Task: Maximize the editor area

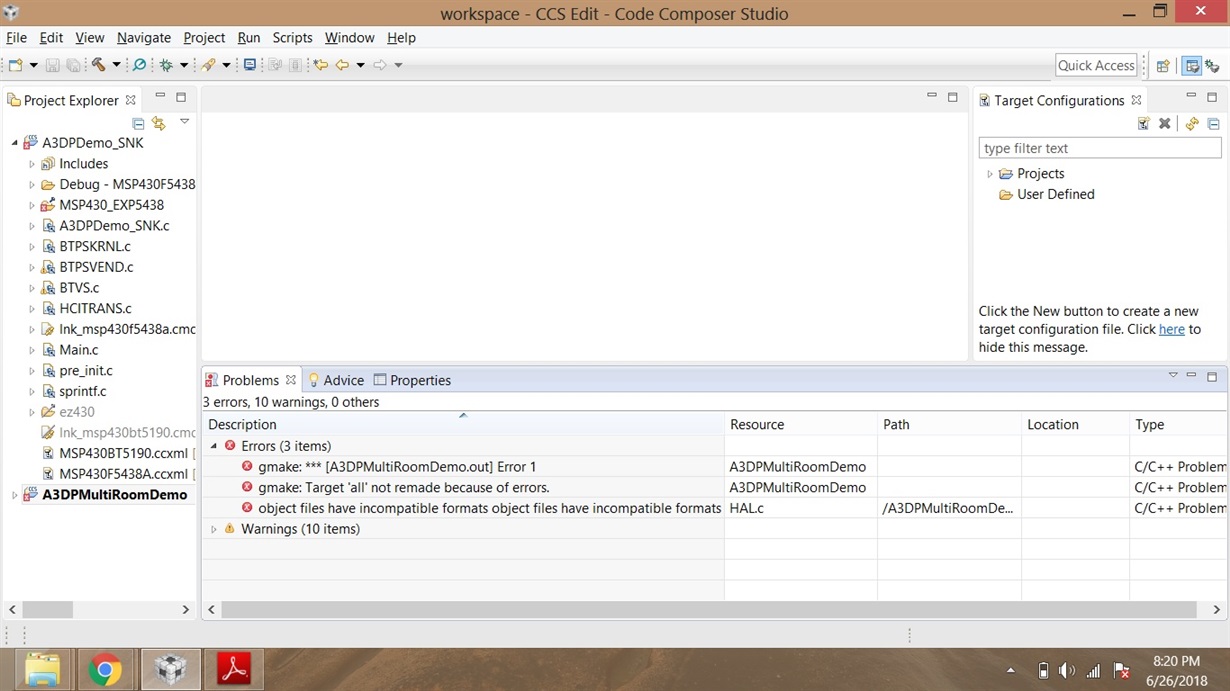Action: coord(953,97)
